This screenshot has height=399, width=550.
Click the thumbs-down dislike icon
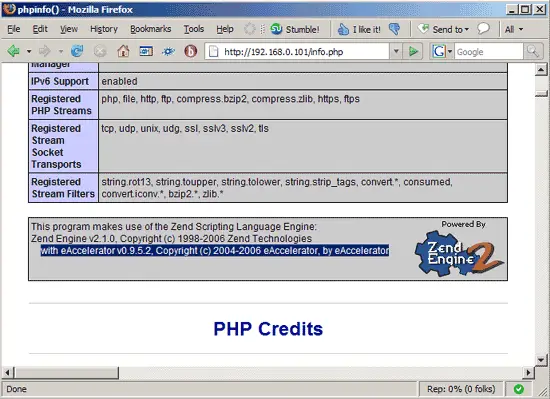coord(395,29)
